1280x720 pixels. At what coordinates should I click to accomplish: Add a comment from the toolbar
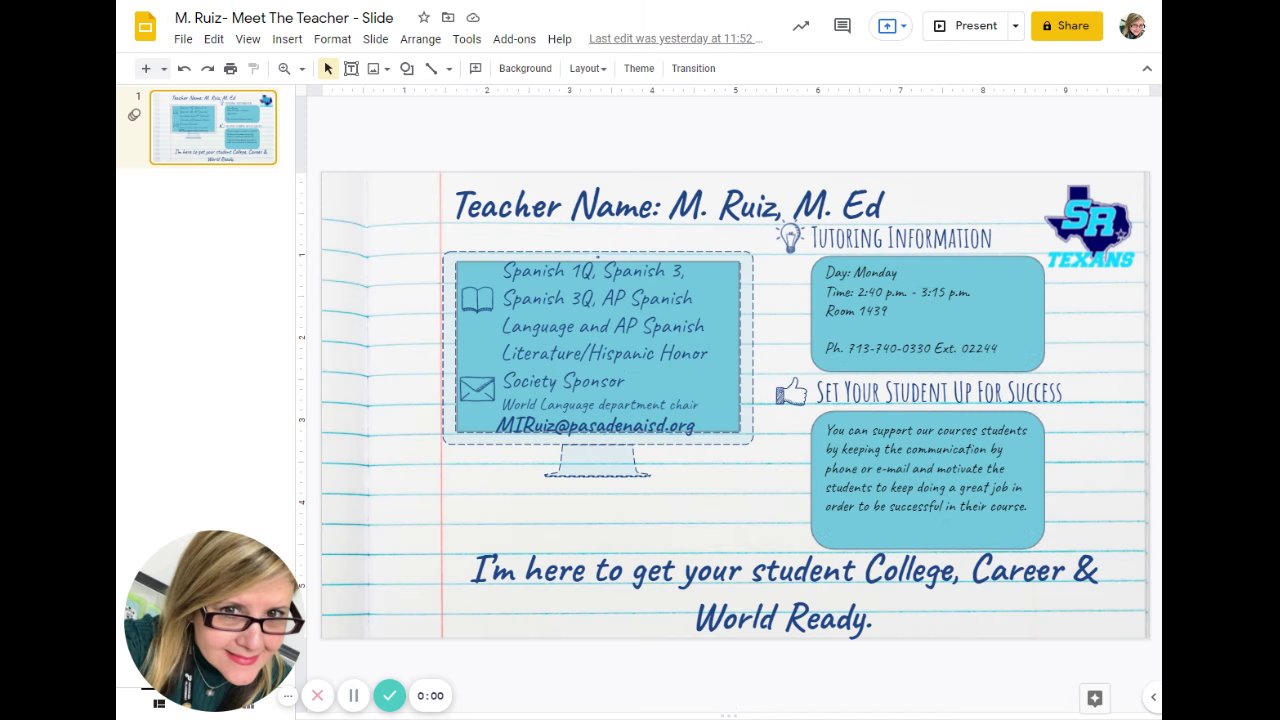(x=476, y=69)
